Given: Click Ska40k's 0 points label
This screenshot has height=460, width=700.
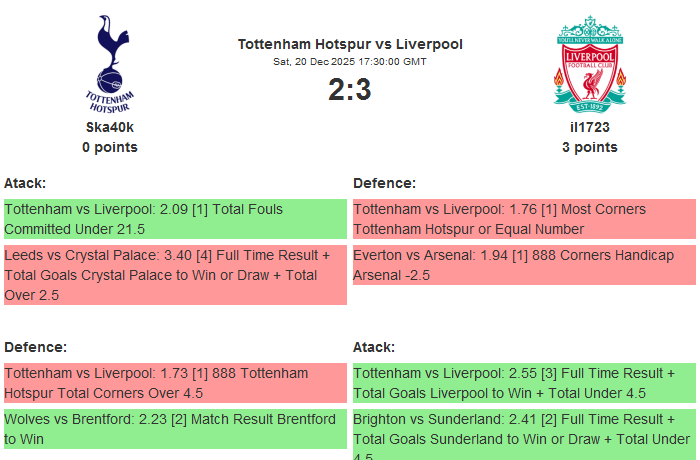Looking at the screenshot, I should click(110, 147).
